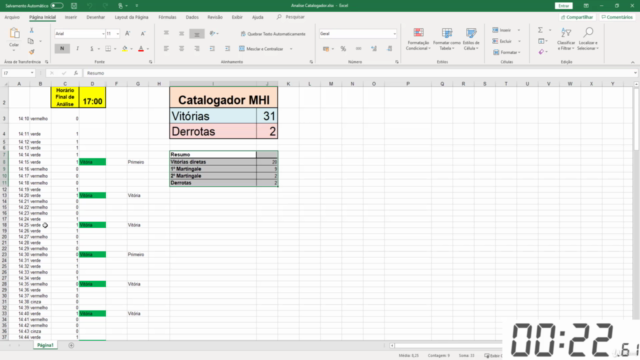
Task: Toggle Salvamento Automático switch
Action: [57, 6]
